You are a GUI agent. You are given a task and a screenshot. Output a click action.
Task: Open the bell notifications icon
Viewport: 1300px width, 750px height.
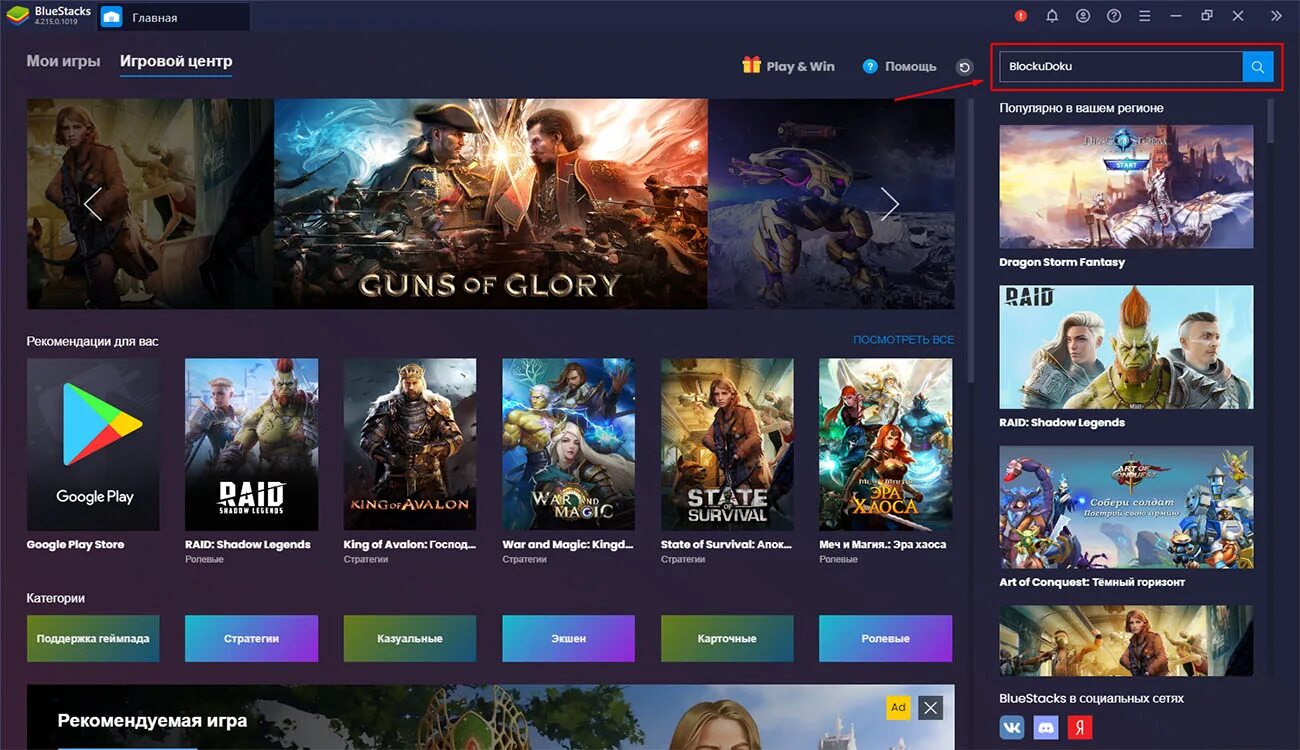point(1052,16)
